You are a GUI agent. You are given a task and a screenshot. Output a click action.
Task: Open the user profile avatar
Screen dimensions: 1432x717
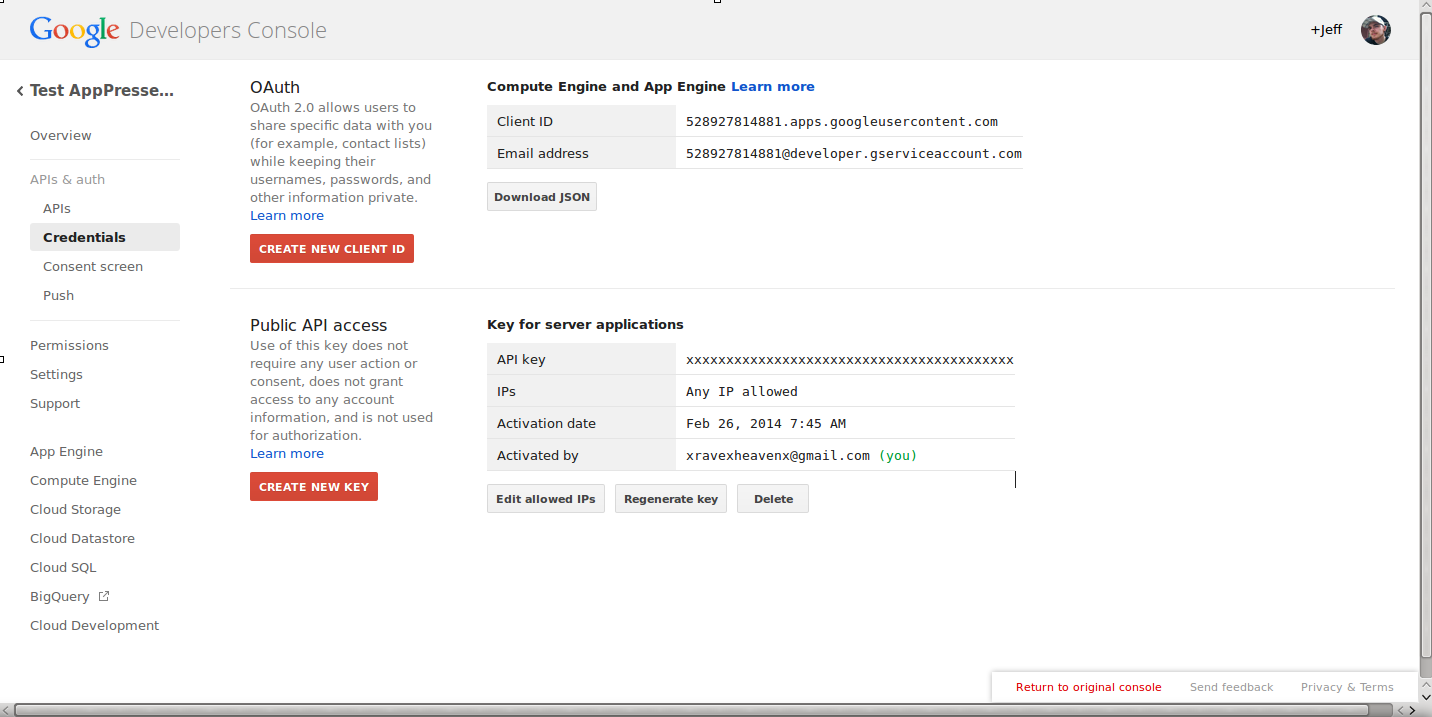1375,30
